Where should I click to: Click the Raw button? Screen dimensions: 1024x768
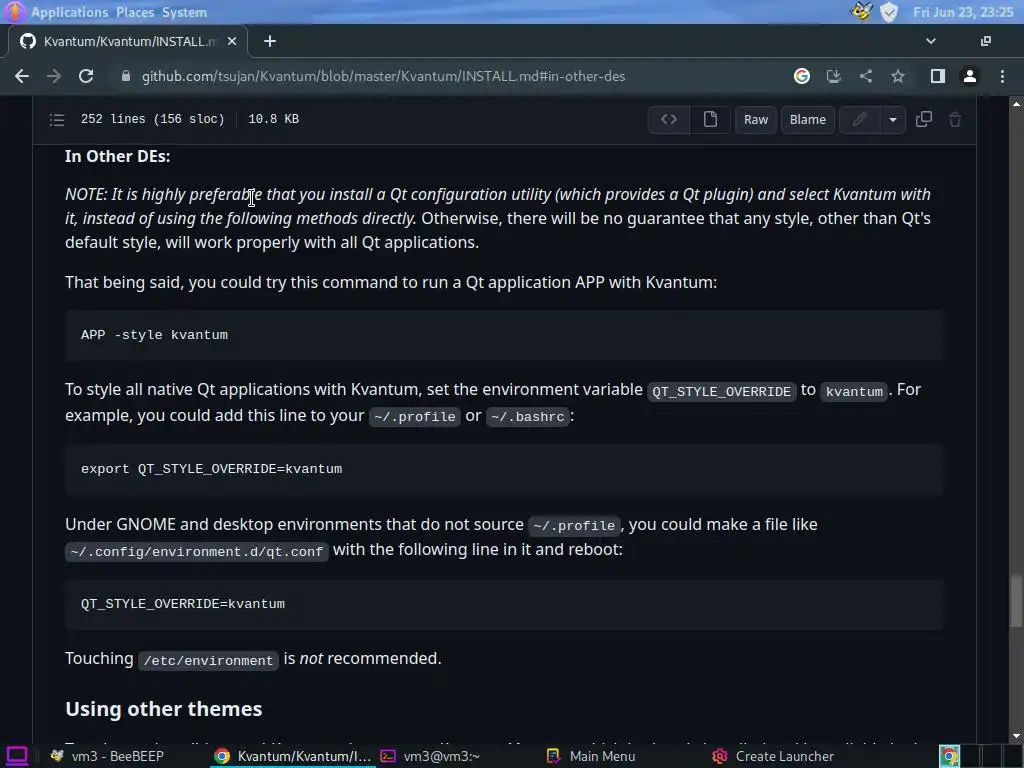(756, 120)
